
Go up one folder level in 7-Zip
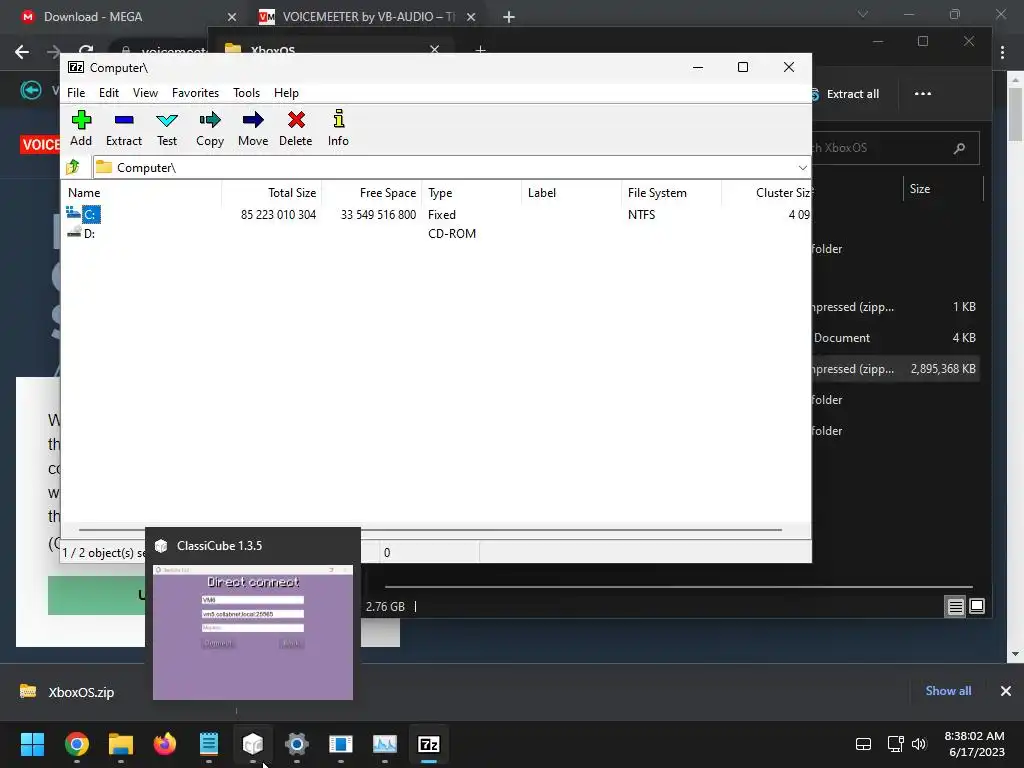[73, 167]
